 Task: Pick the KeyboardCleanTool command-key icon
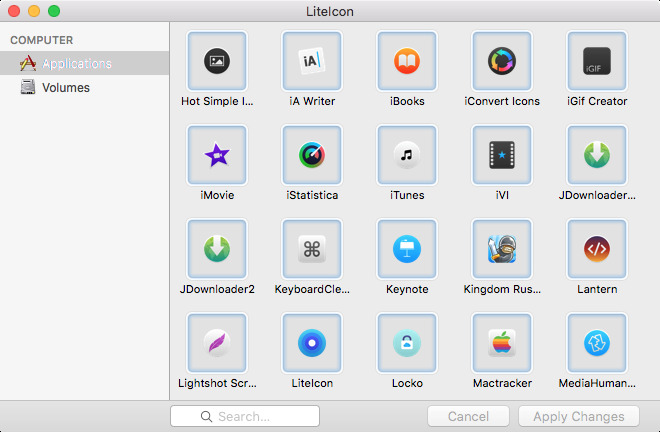pyautogui.click(x=312, y=249)
